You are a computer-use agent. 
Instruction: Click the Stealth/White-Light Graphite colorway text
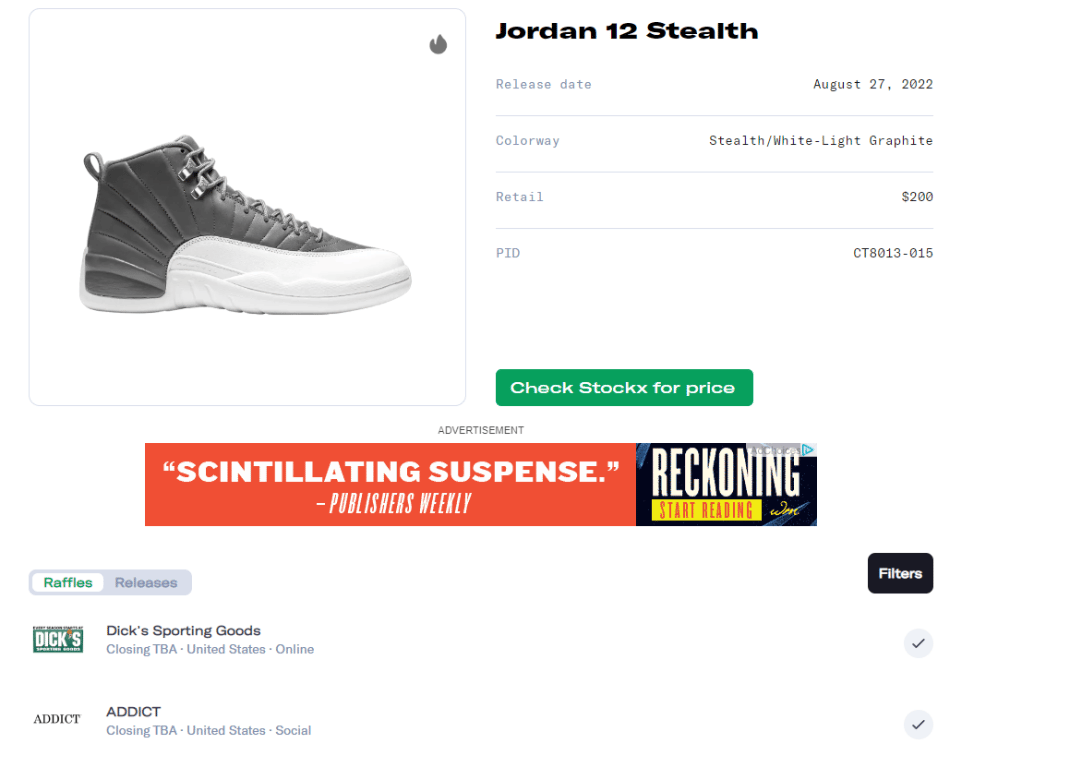tap(820, 141)
